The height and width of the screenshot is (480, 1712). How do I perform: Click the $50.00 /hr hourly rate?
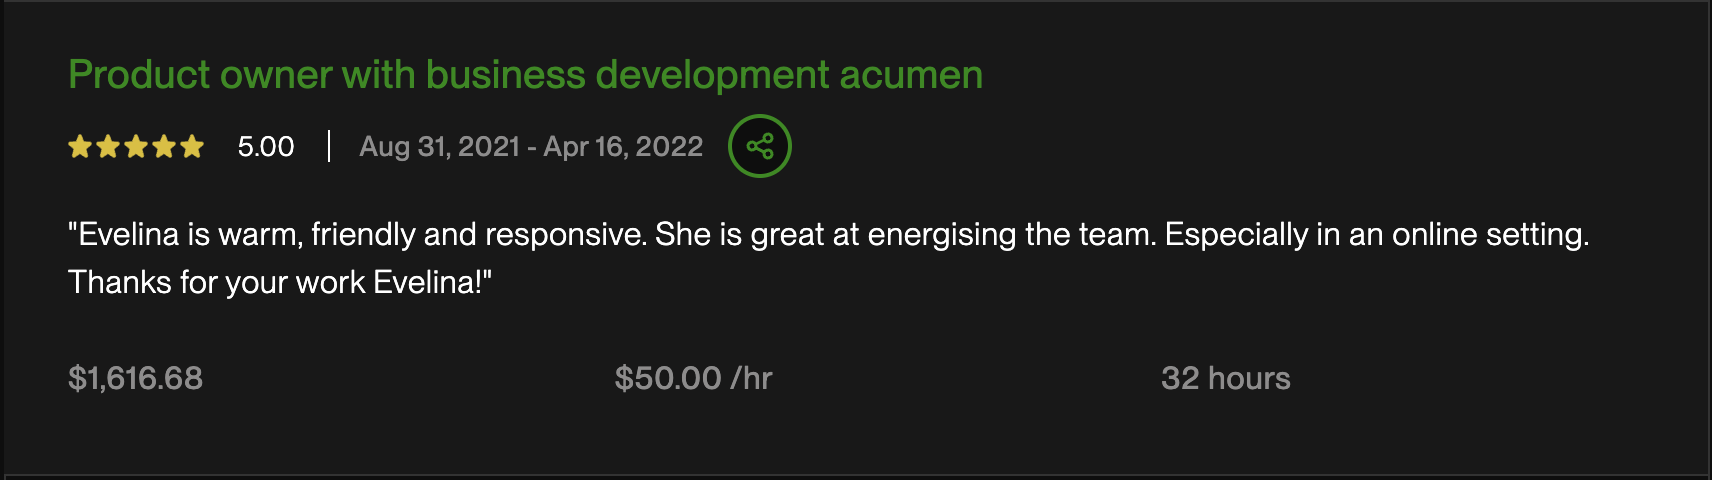click(693, 378)
